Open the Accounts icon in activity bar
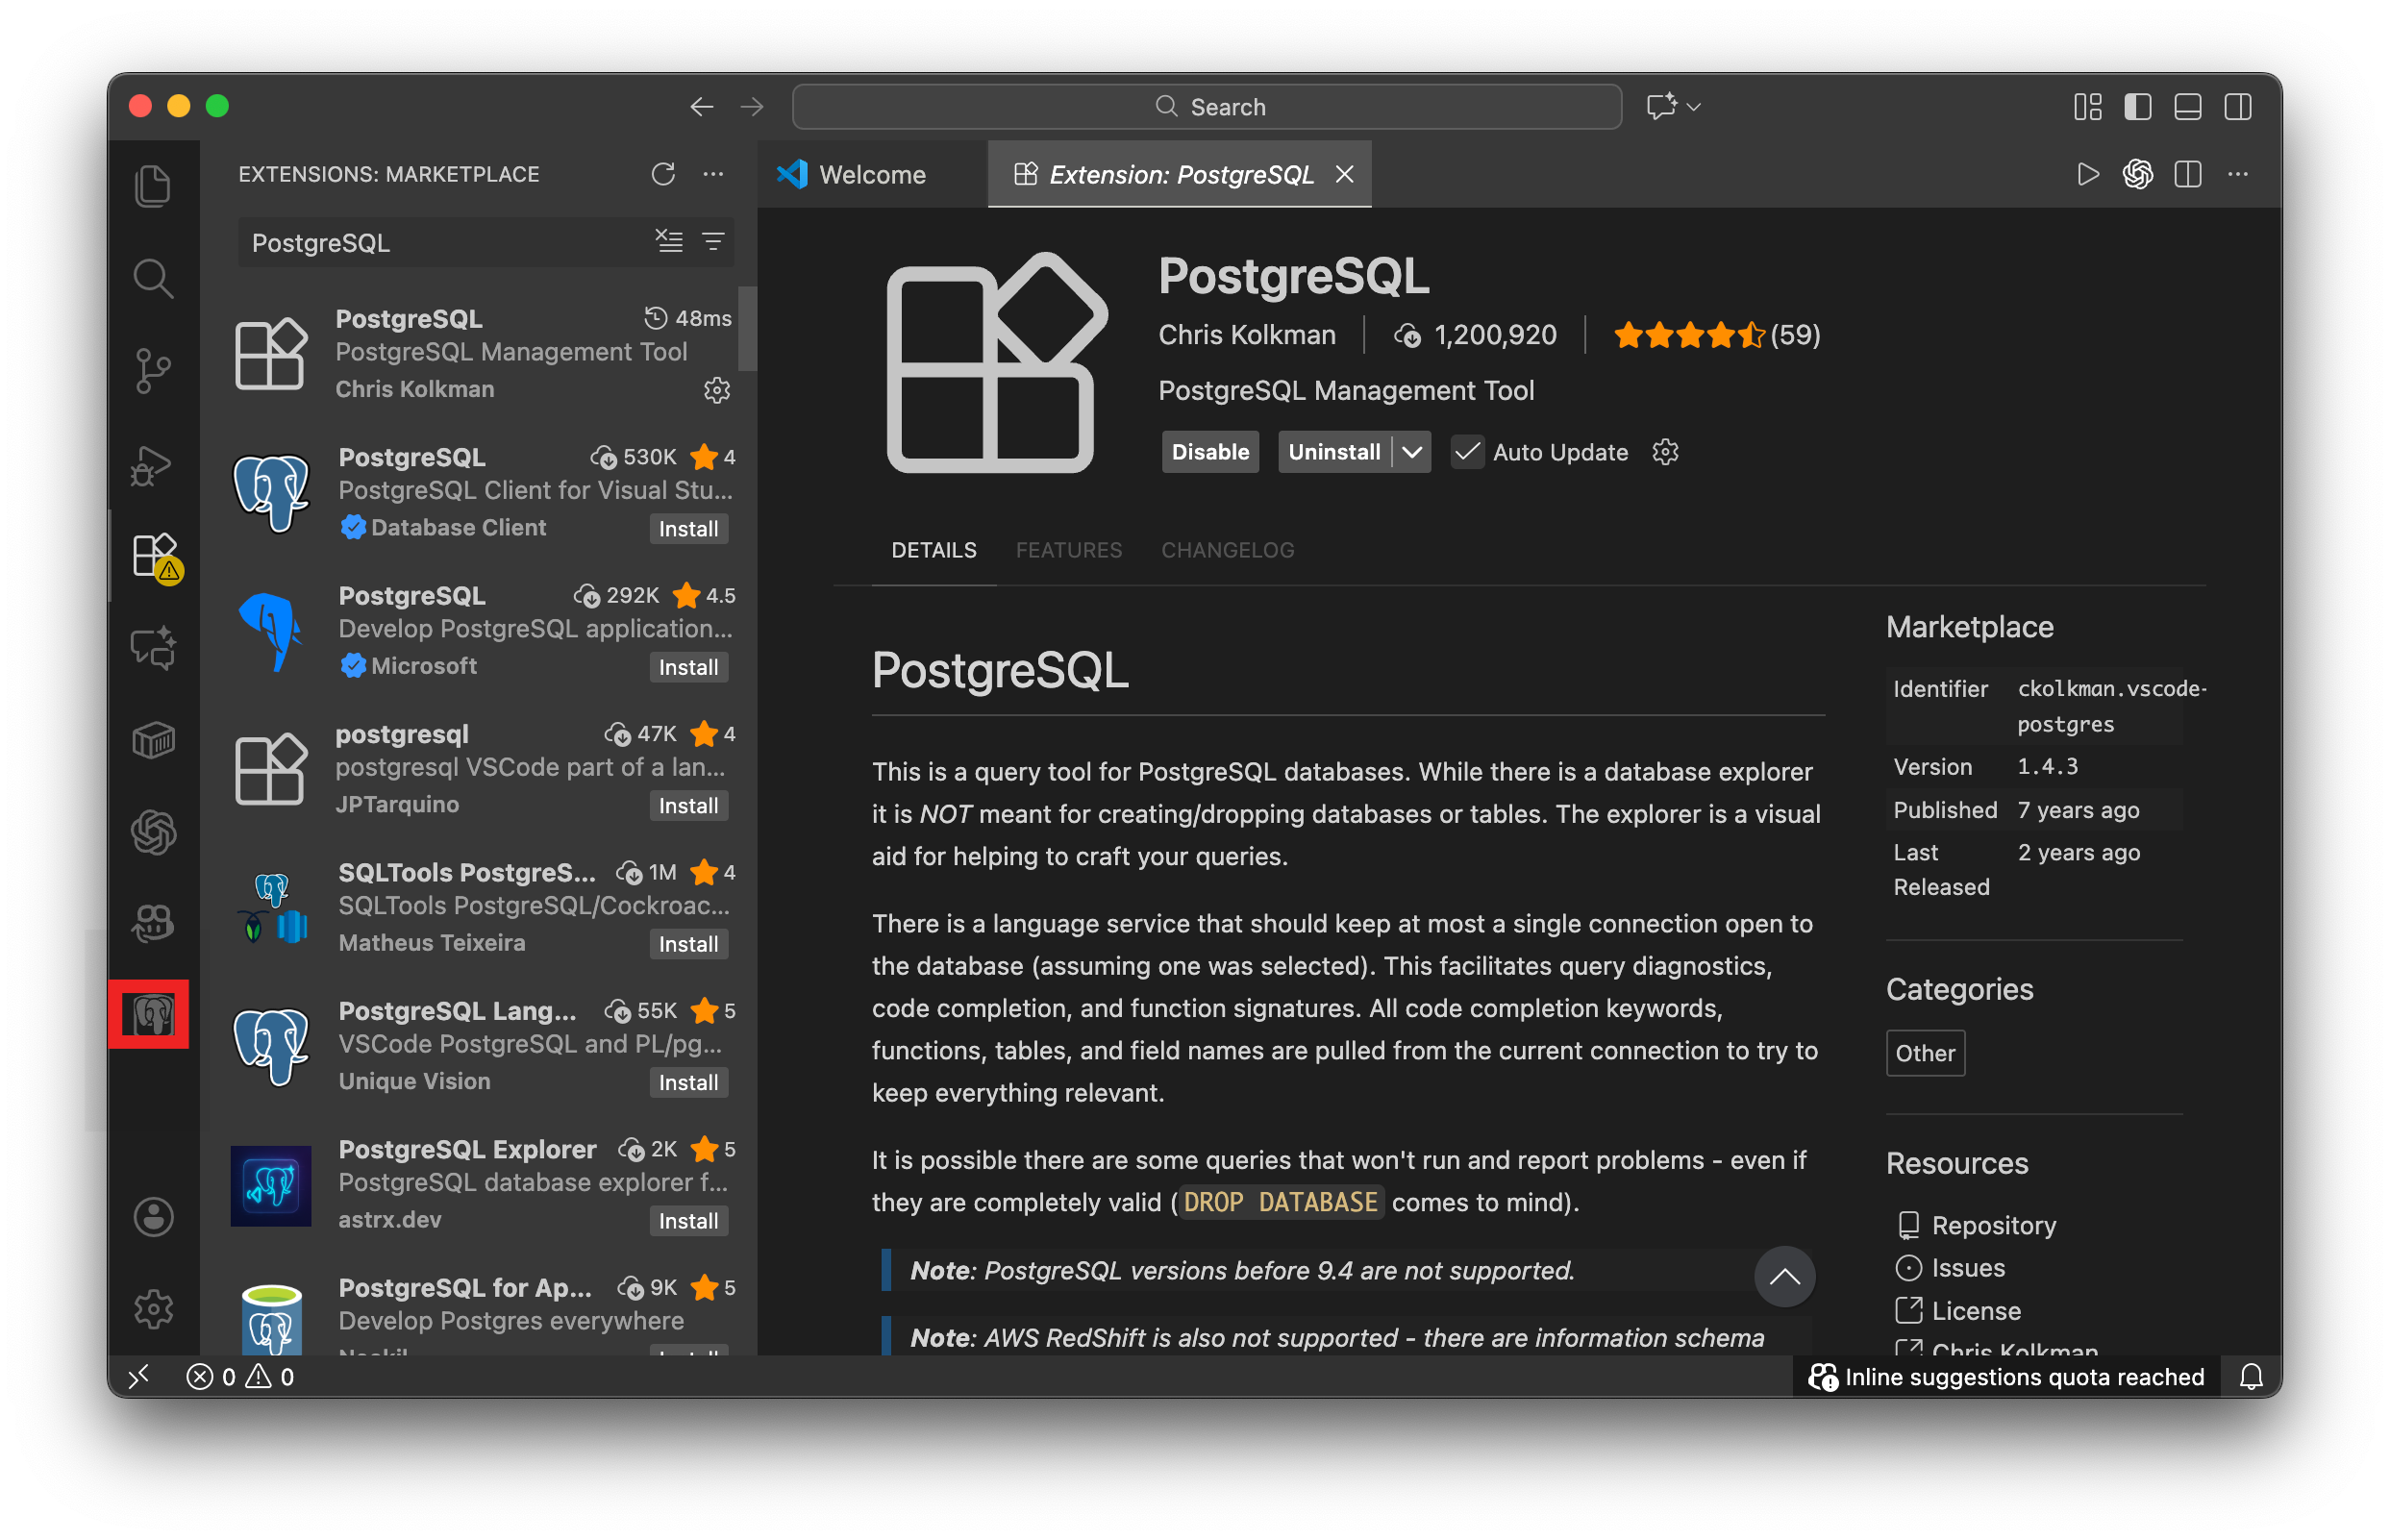 [152, 1216]
